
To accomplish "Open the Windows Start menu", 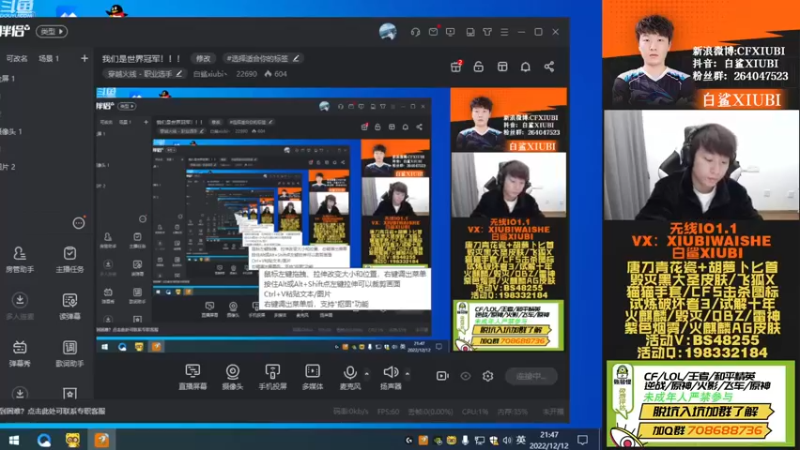I will tap(14, 440).
